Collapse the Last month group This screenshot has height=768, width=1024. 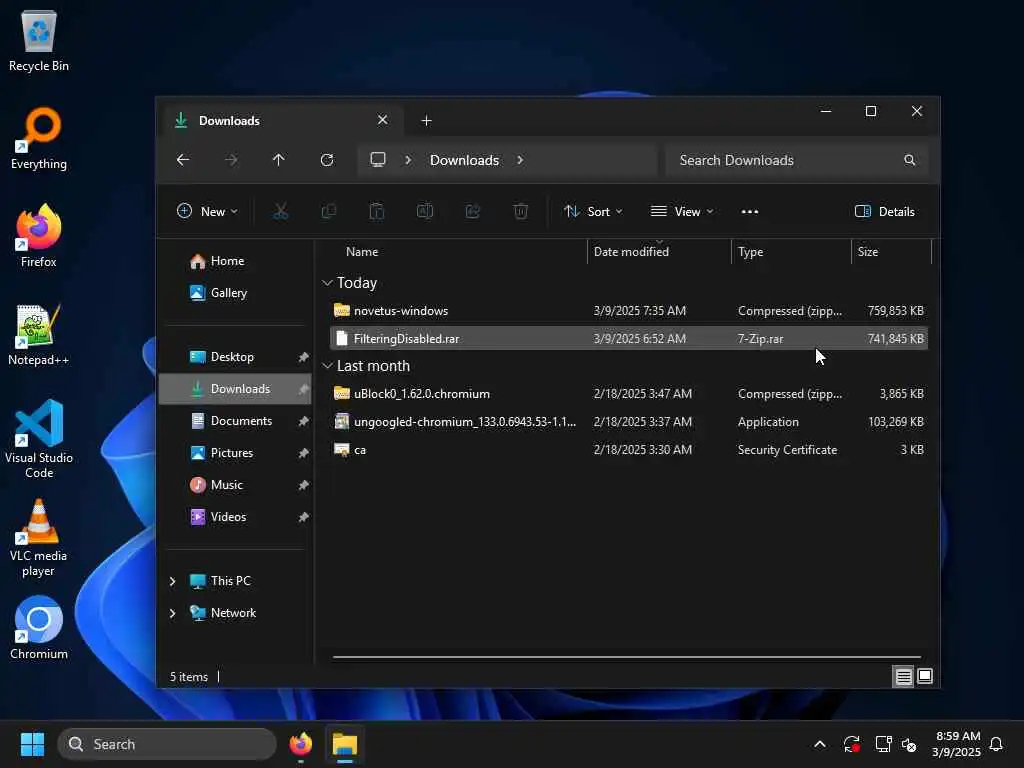[327, 366]
